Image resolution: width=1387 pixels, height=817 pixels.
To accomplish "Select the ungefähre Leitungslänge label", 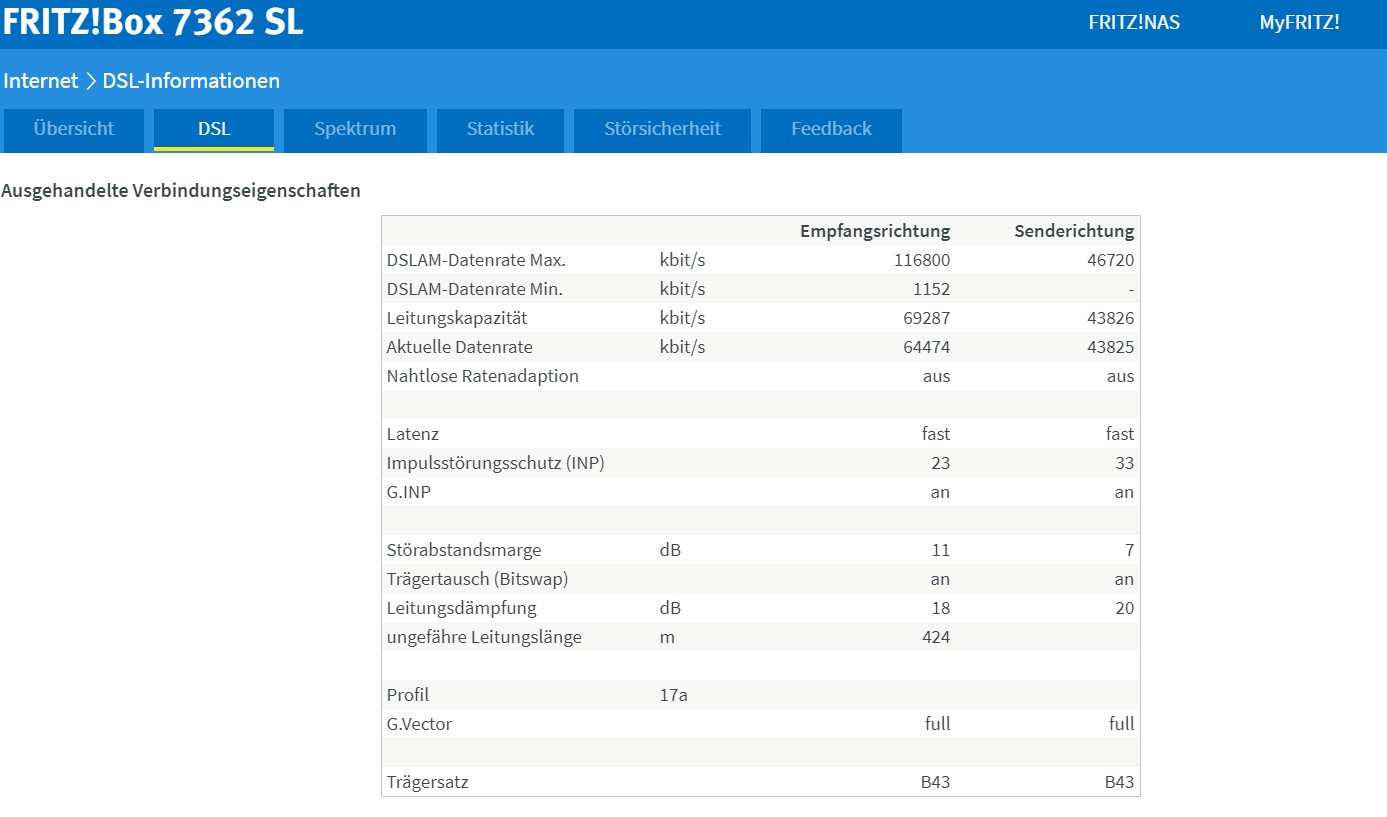I will (x=484, y=637).
